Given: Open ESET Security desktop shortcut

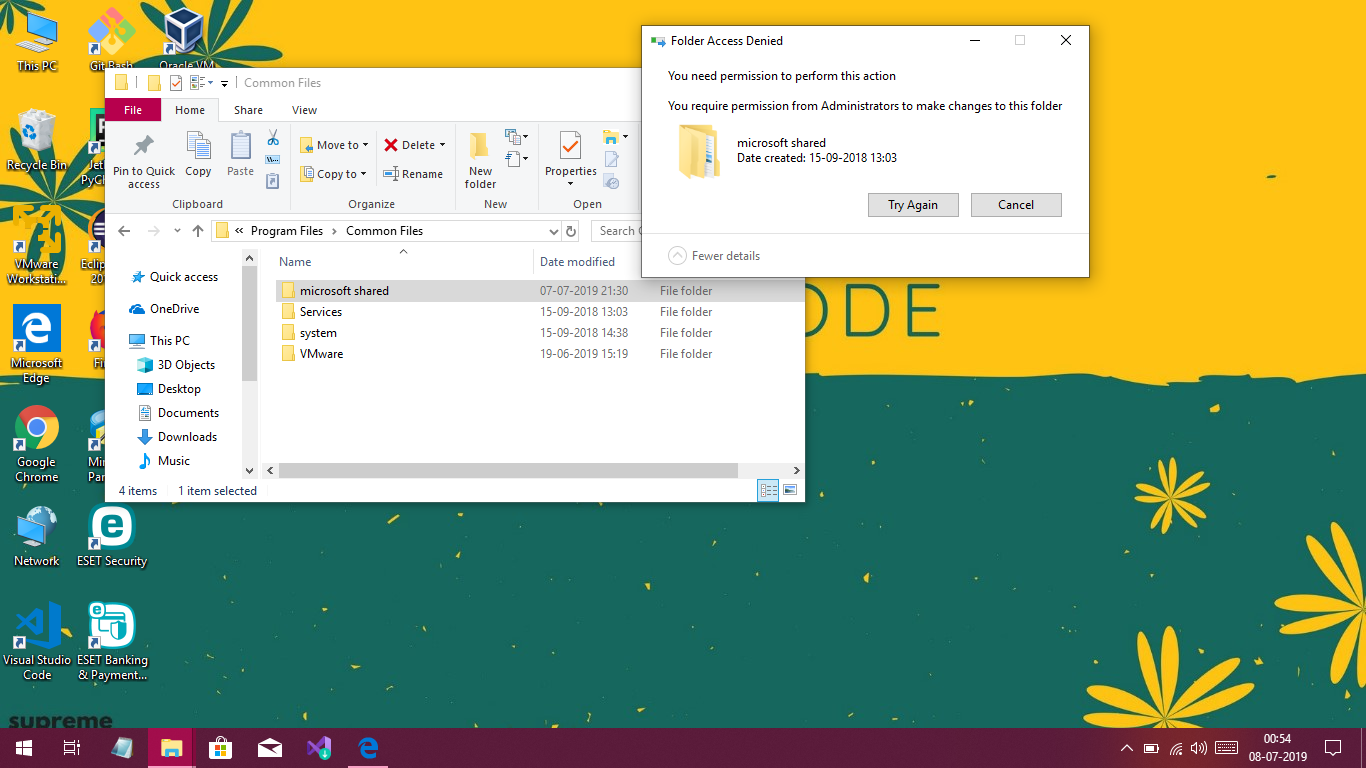Looking at the screenshot, I should (x=112, y=537).
